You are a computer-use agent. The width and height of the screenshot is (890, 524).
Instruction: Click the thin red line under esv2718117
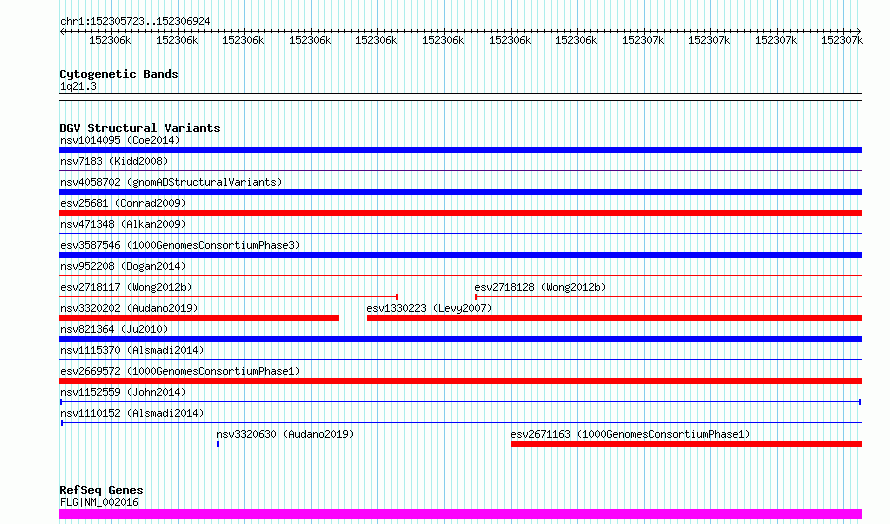tap(228, 296)
